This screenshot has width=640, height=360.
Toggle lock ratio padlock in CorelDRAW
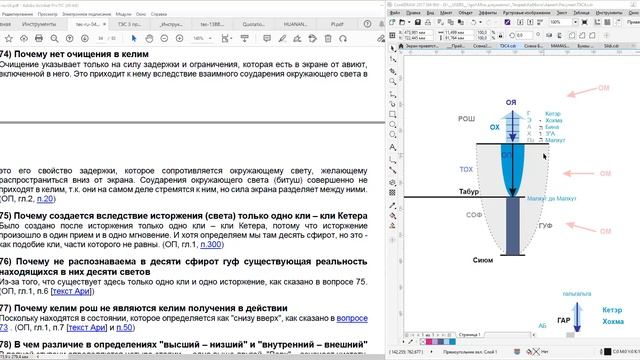click(x=500, y=35)
